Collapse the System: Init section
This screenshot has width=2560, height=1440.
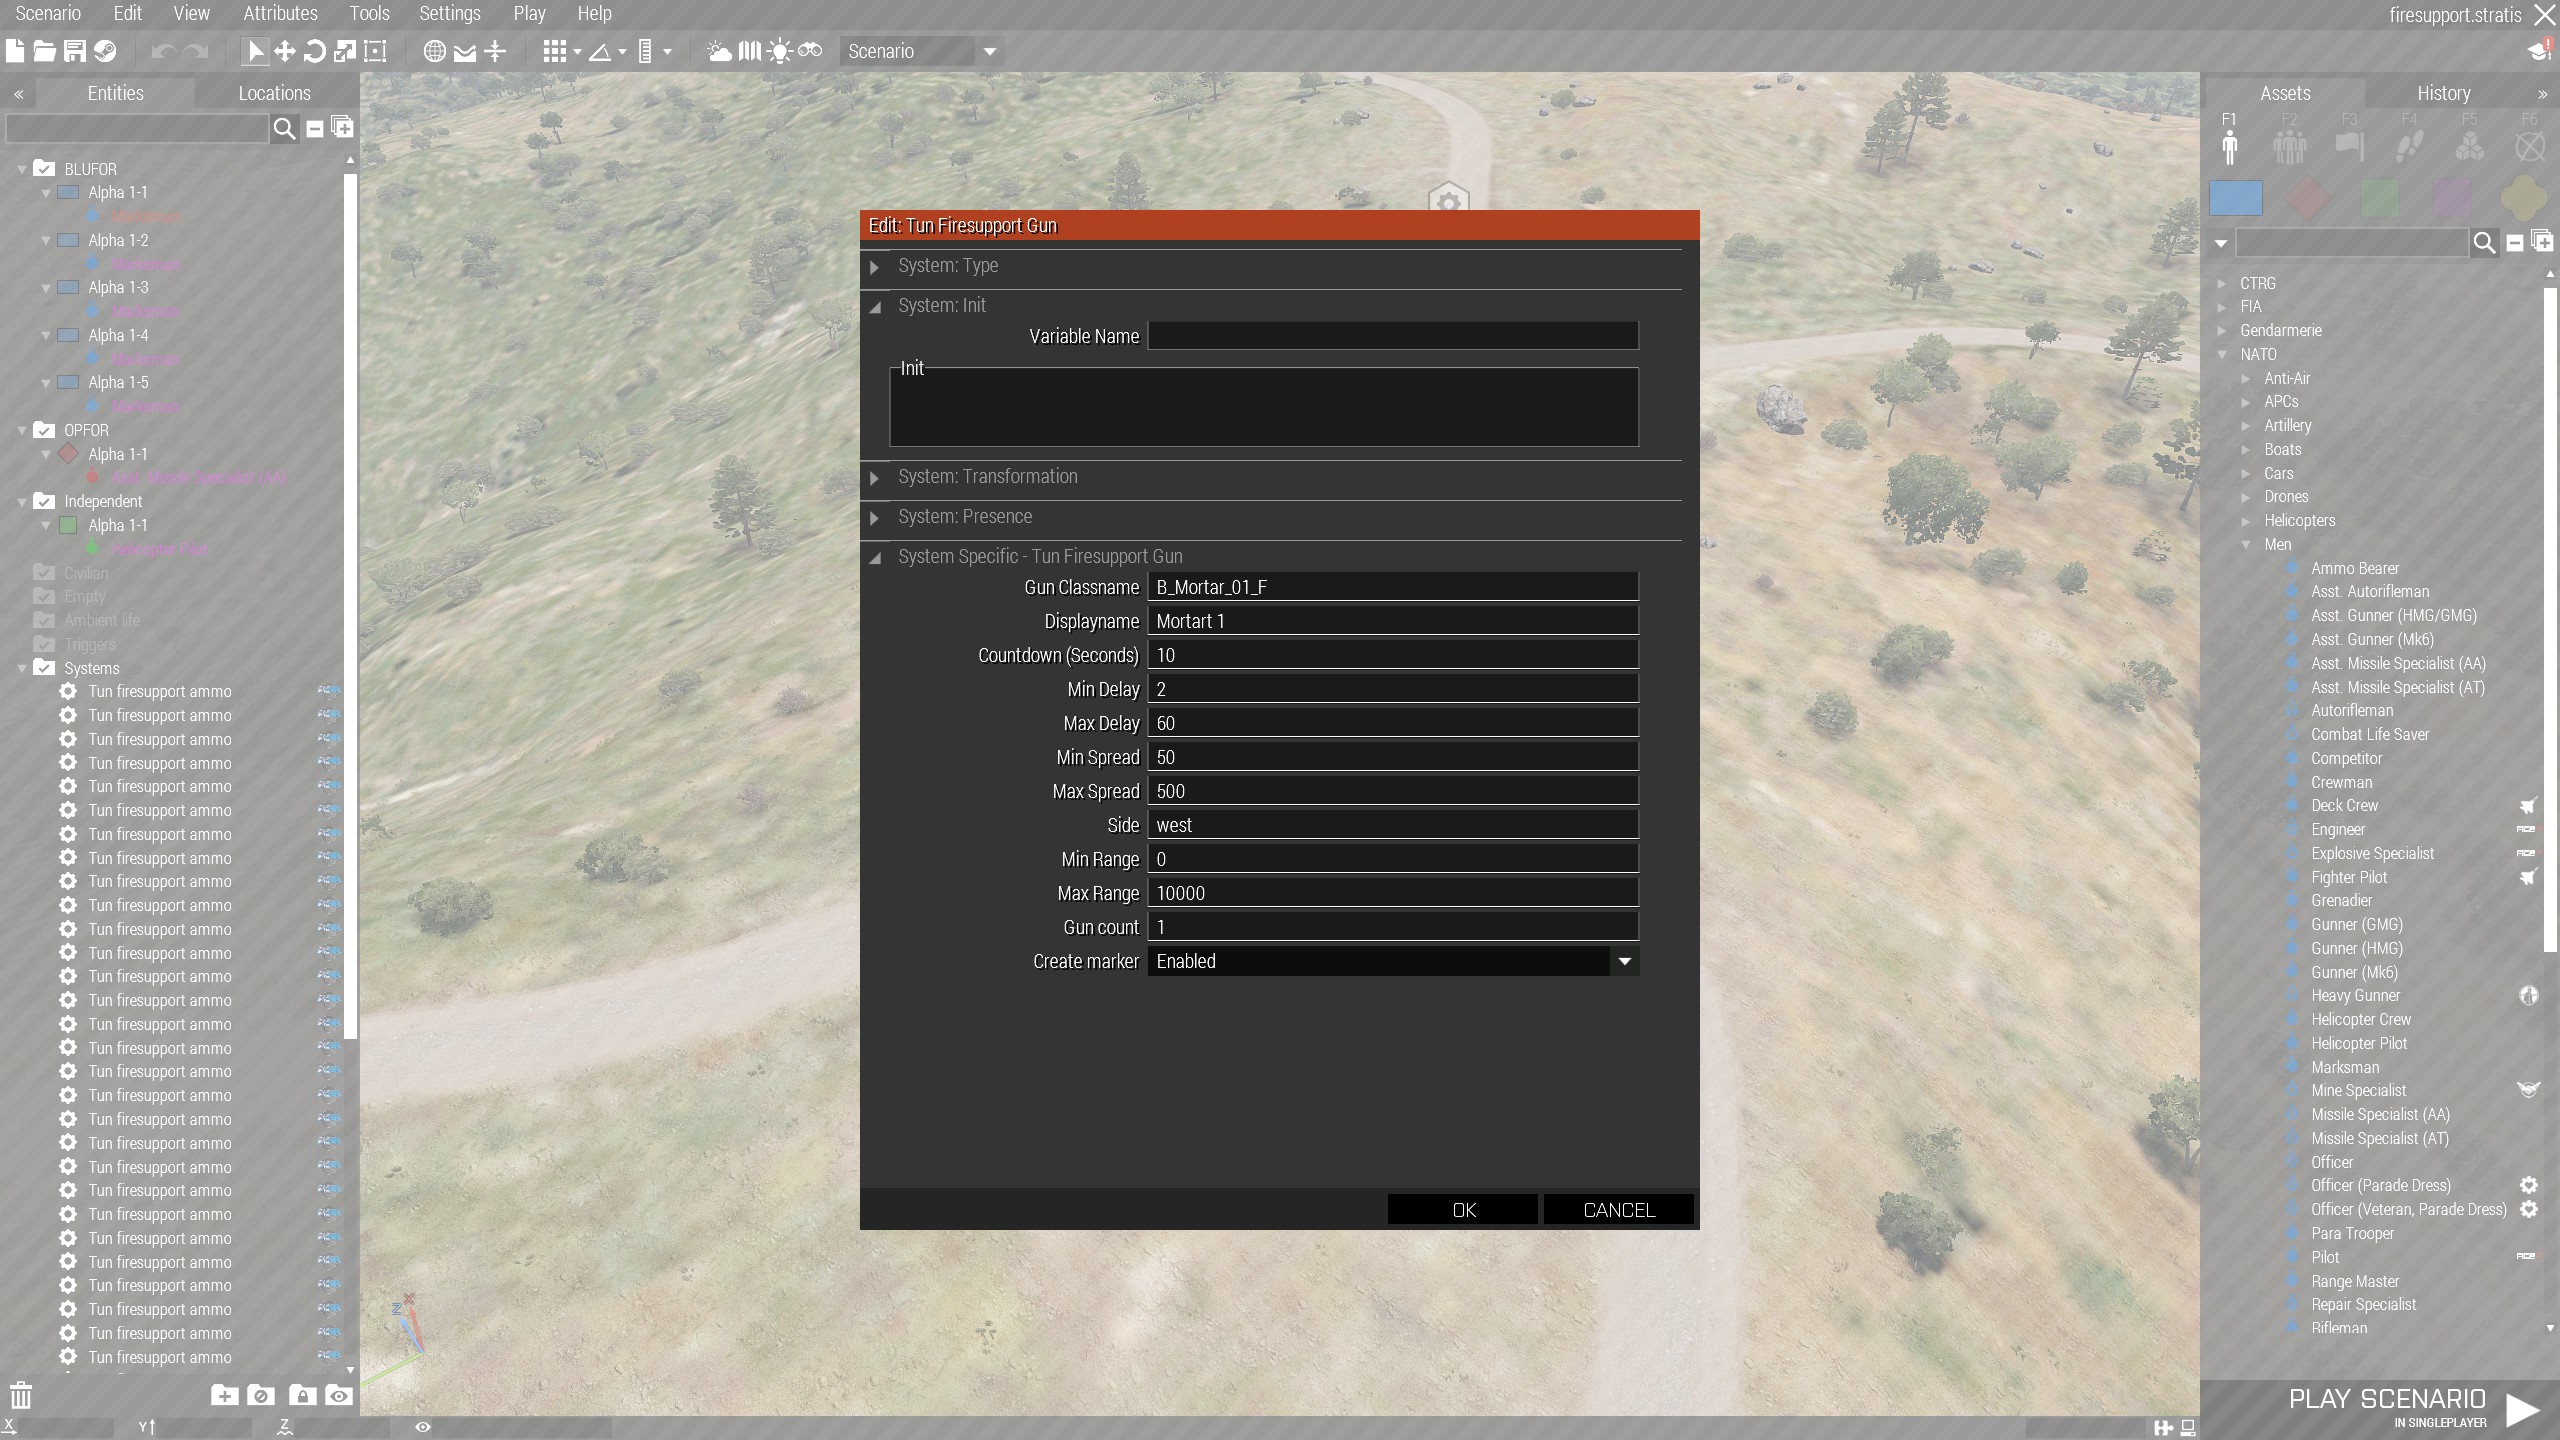point(875,307)
